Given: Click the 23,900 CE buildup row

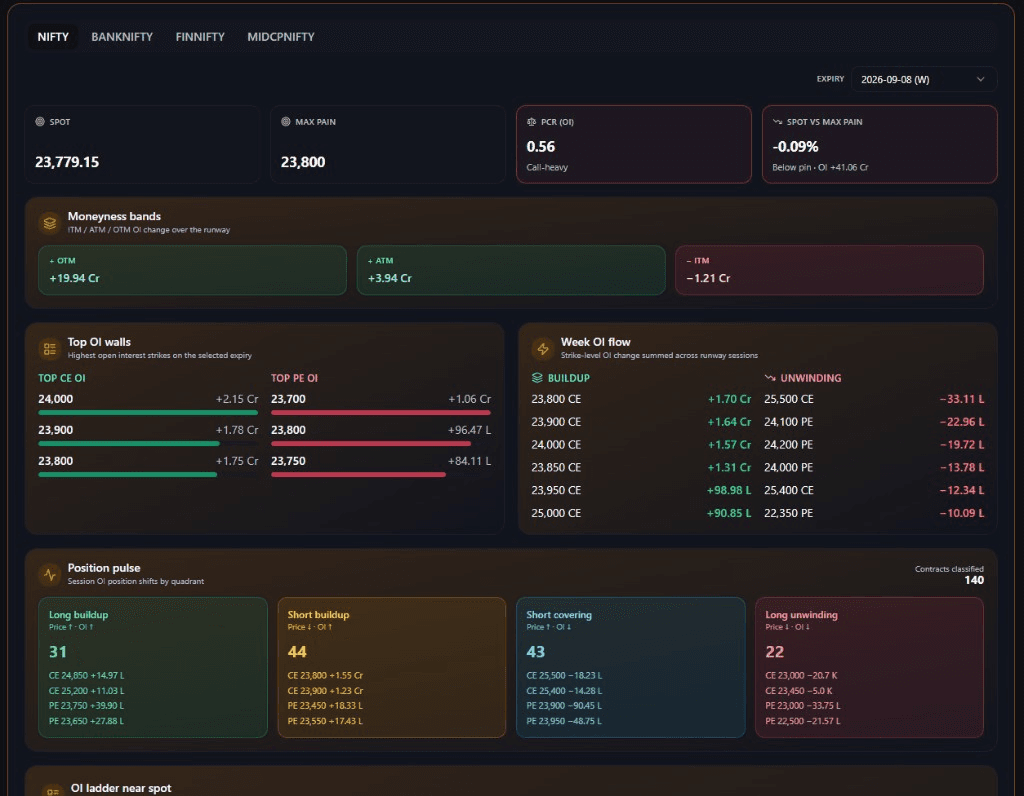Looking at the screenshot, I should (x=641, y=422).
